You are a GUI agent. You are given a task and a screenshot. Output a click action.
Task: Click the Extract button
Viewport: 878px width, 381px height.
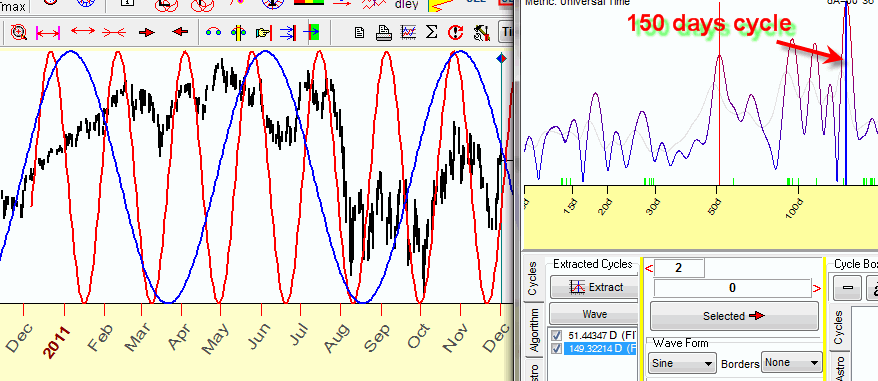[x=595, y=287]
